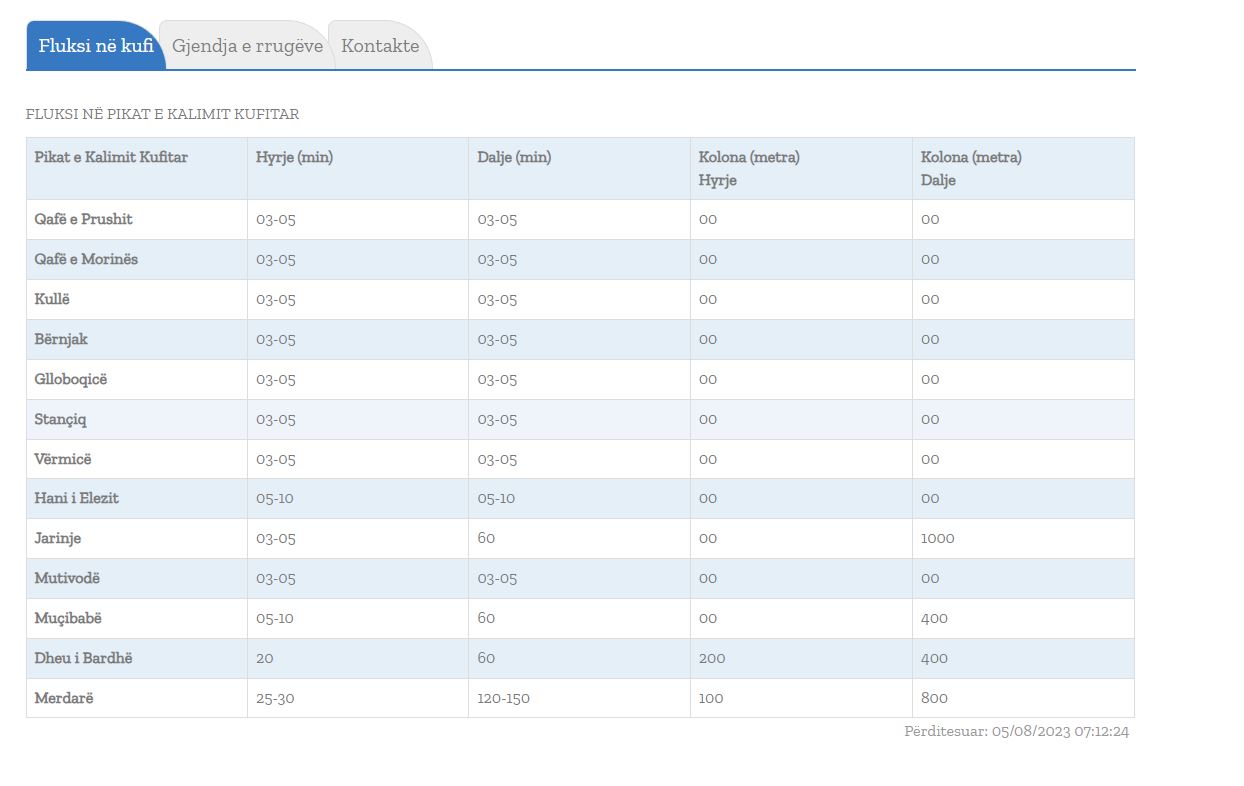This screenshot has width=1244, height=786.
Task: Select the Jarinje row name
Action: [57, 538]
